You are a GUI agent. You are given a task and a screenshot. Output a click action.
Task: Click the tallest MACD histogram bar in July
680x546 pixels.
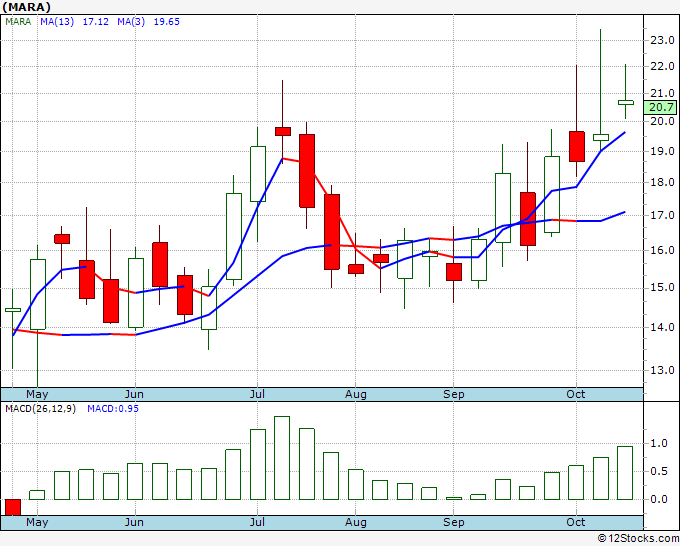click(x=282, y=458)
